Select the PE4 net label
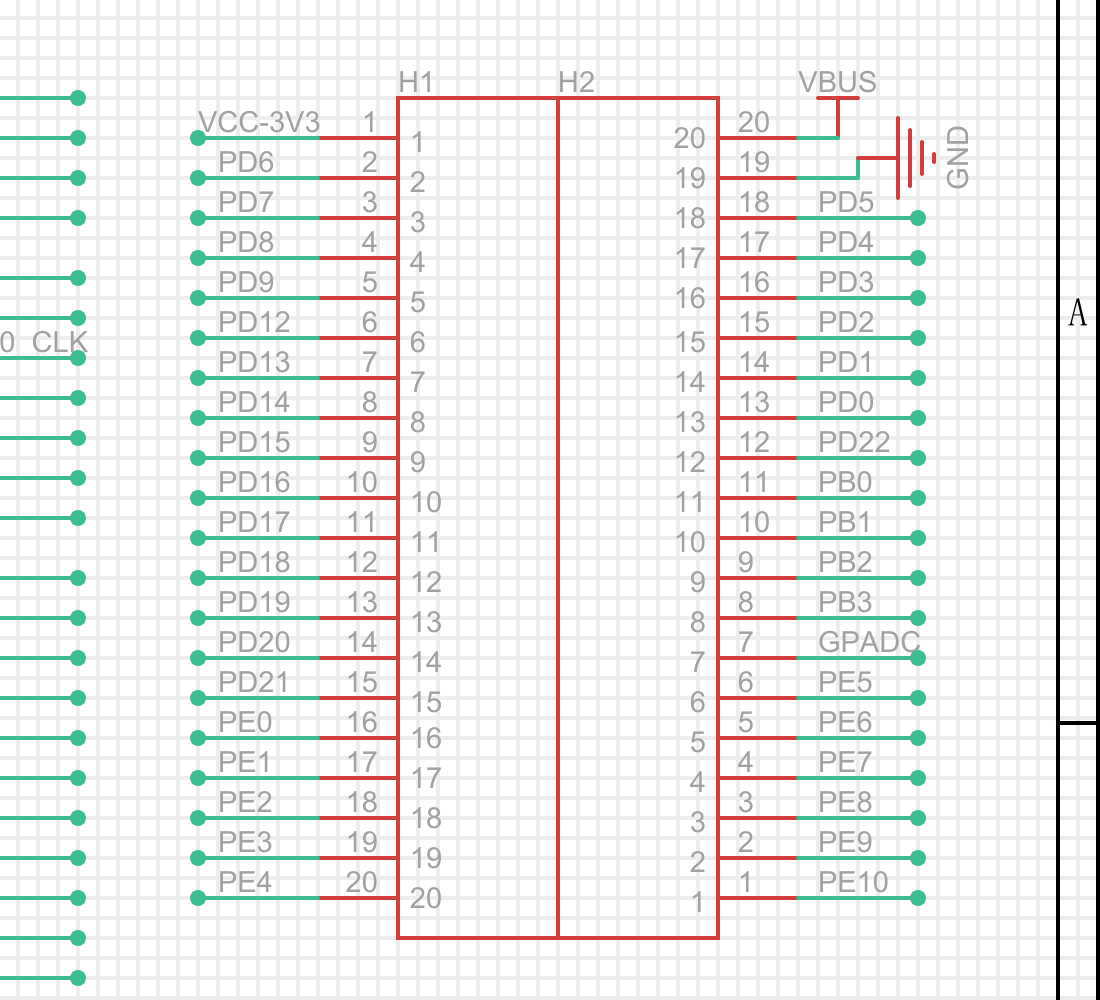Screen dimensions: 1100x1000 click(x=245, y=882)
